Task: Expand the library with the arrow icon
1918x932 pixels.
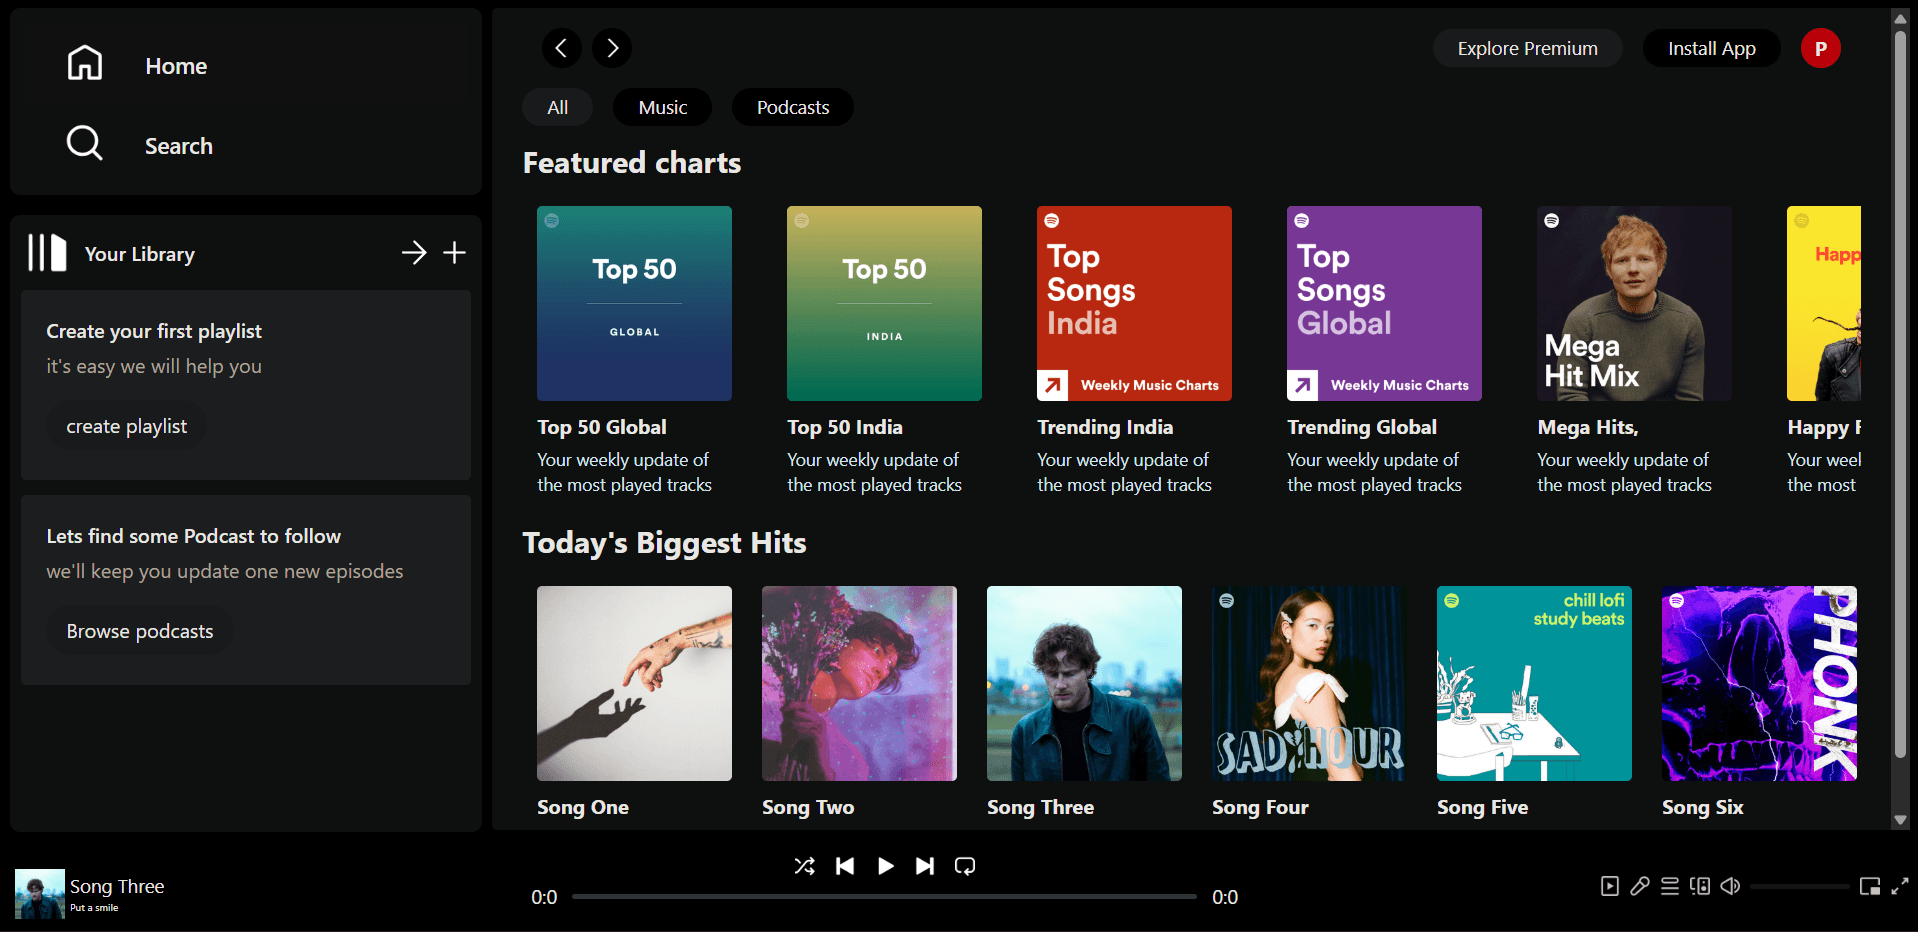Action: click(414, 253)
